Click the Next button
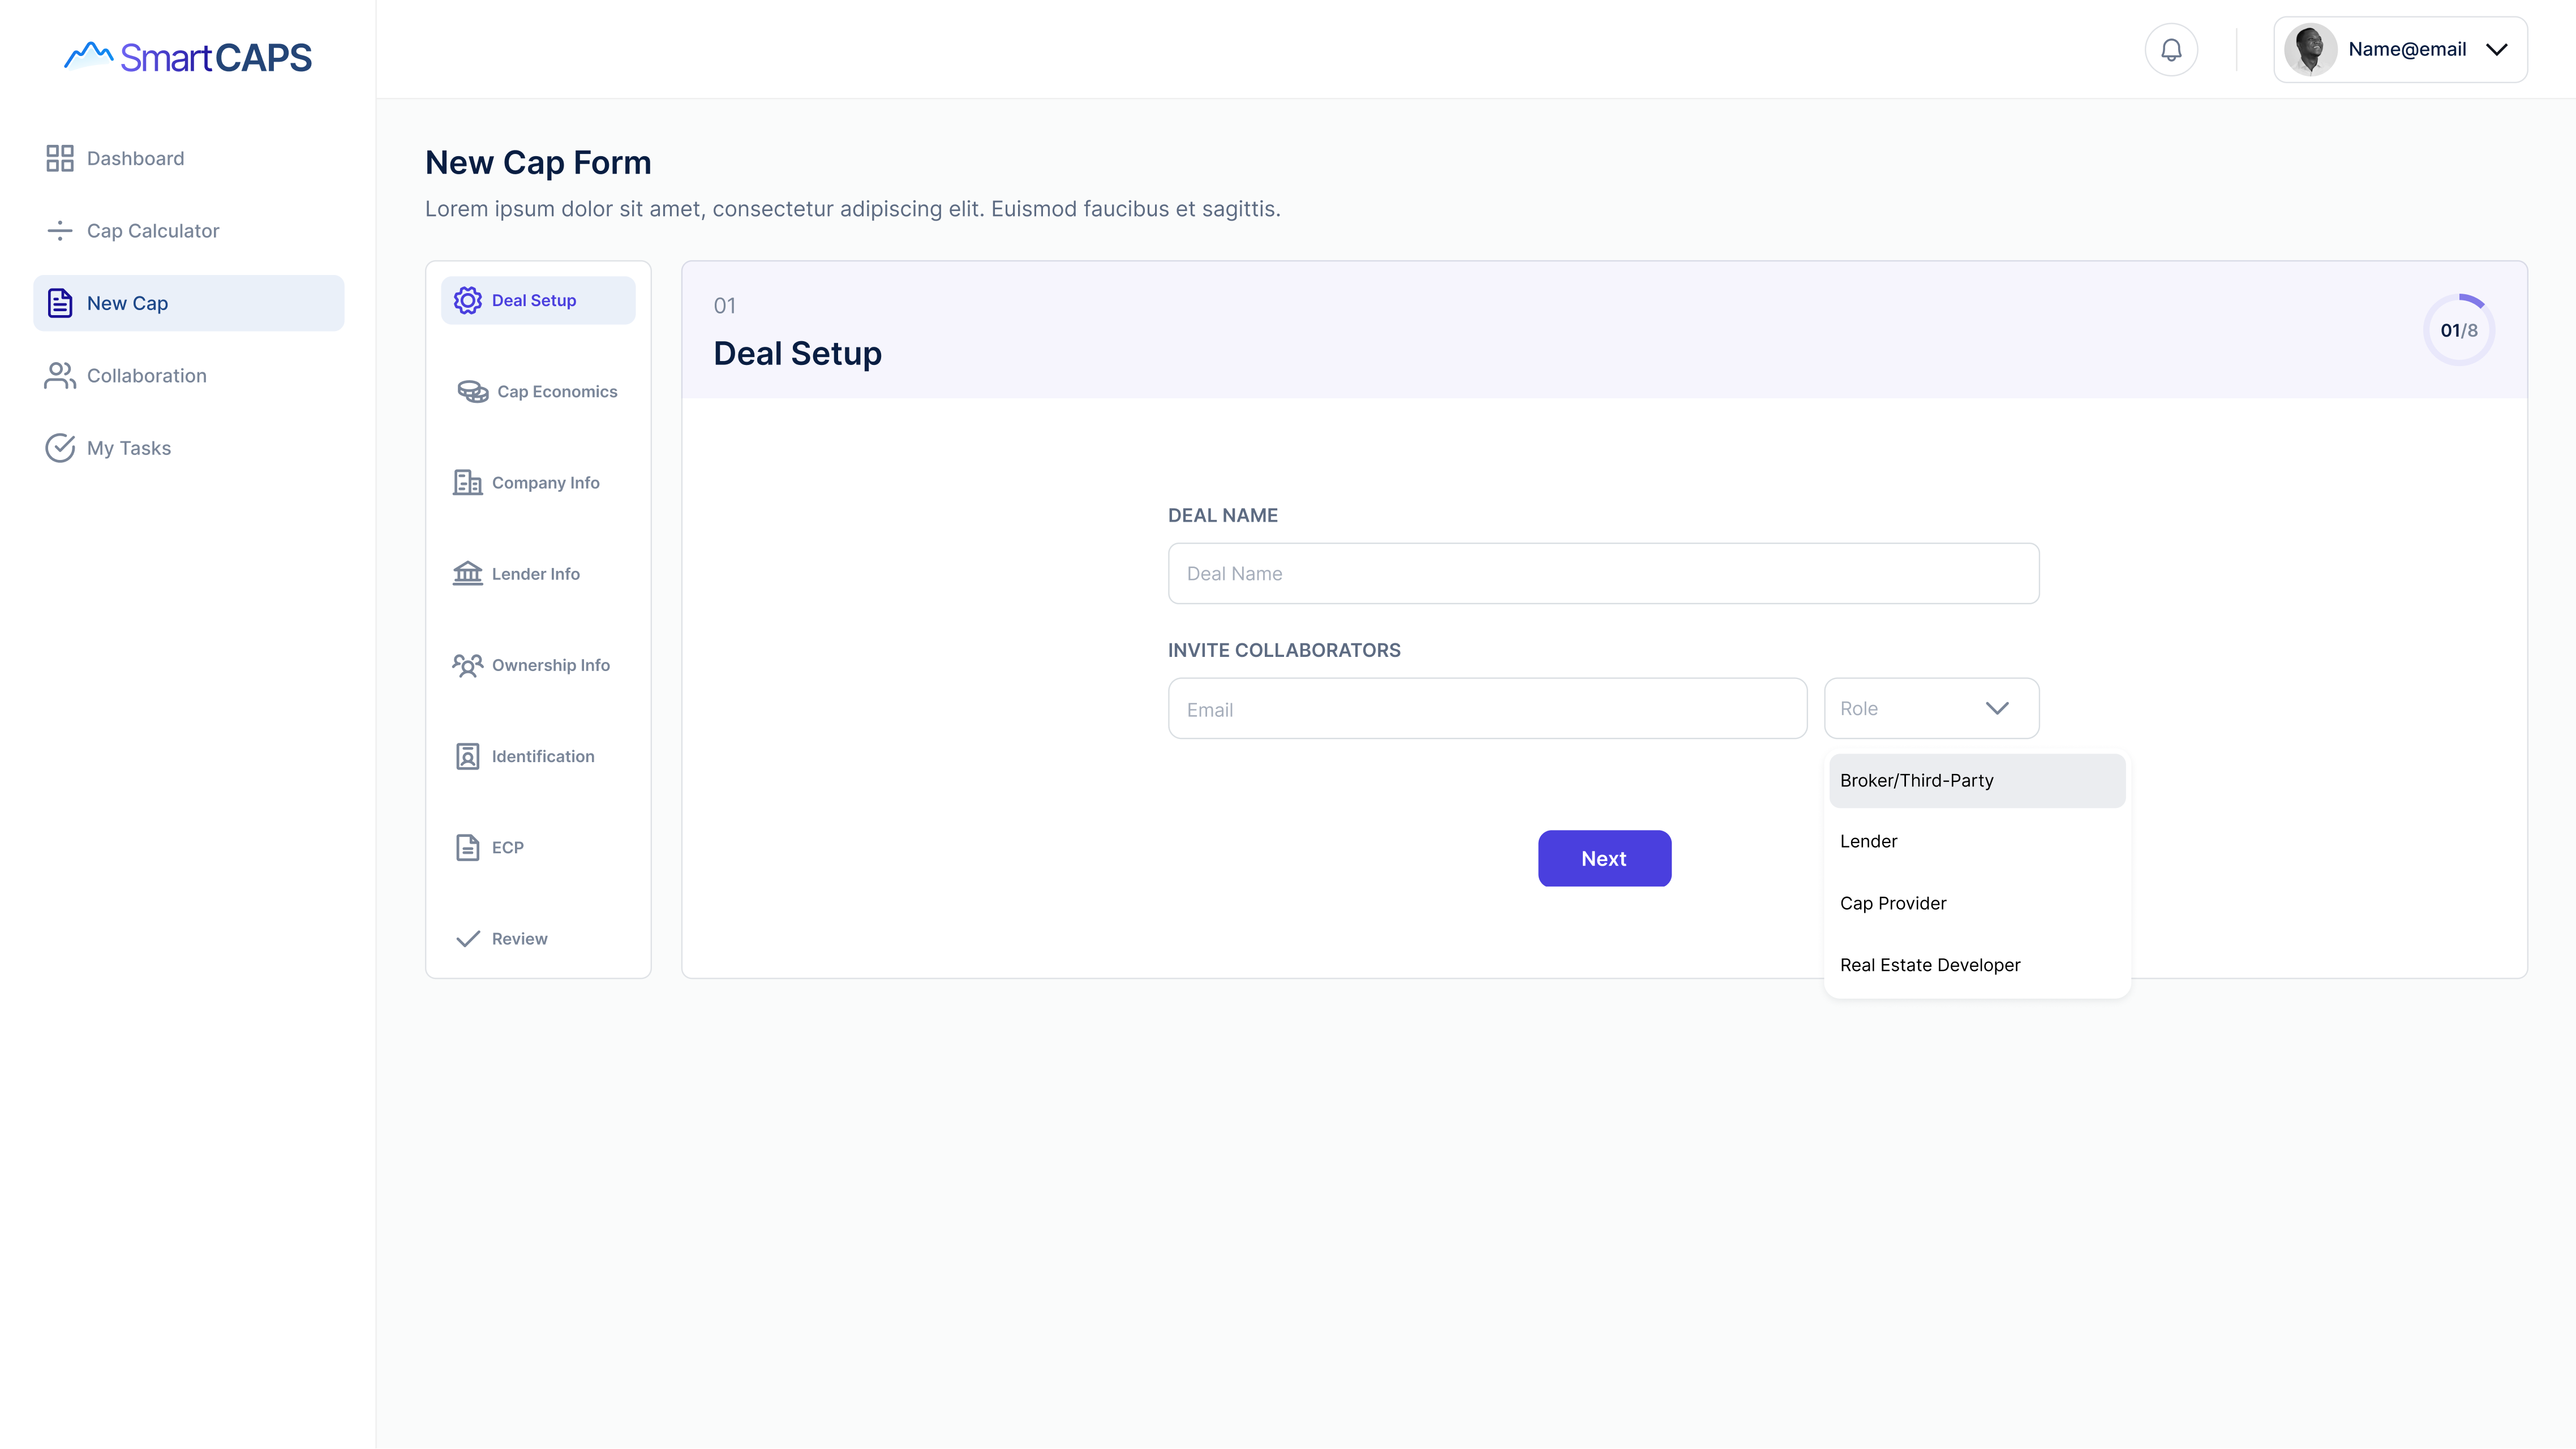 click(1604, 858)
